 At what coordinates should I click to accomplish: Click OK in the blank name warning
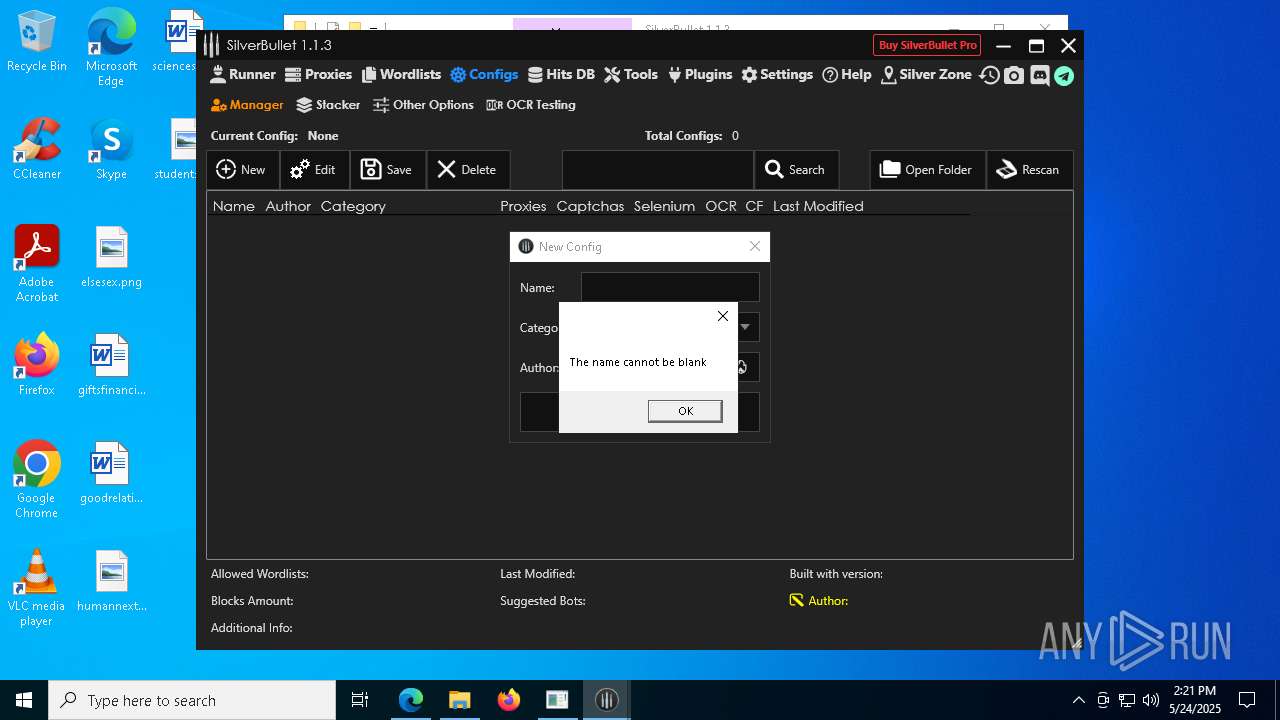(685, 411)
